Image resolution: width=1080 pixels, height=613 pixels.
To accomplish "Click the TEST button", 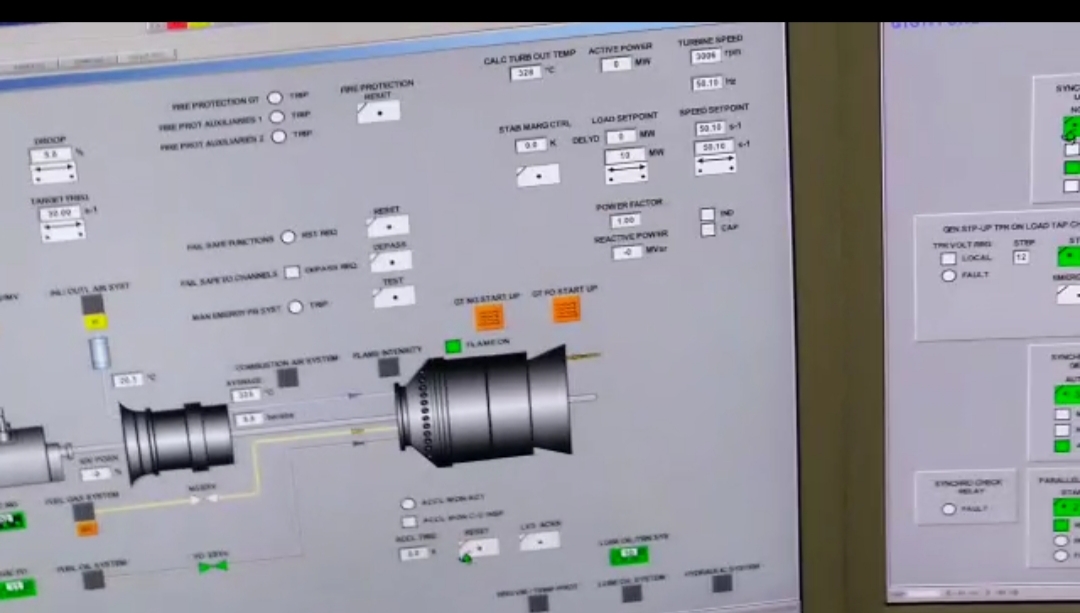I will [x=394, y=298].
